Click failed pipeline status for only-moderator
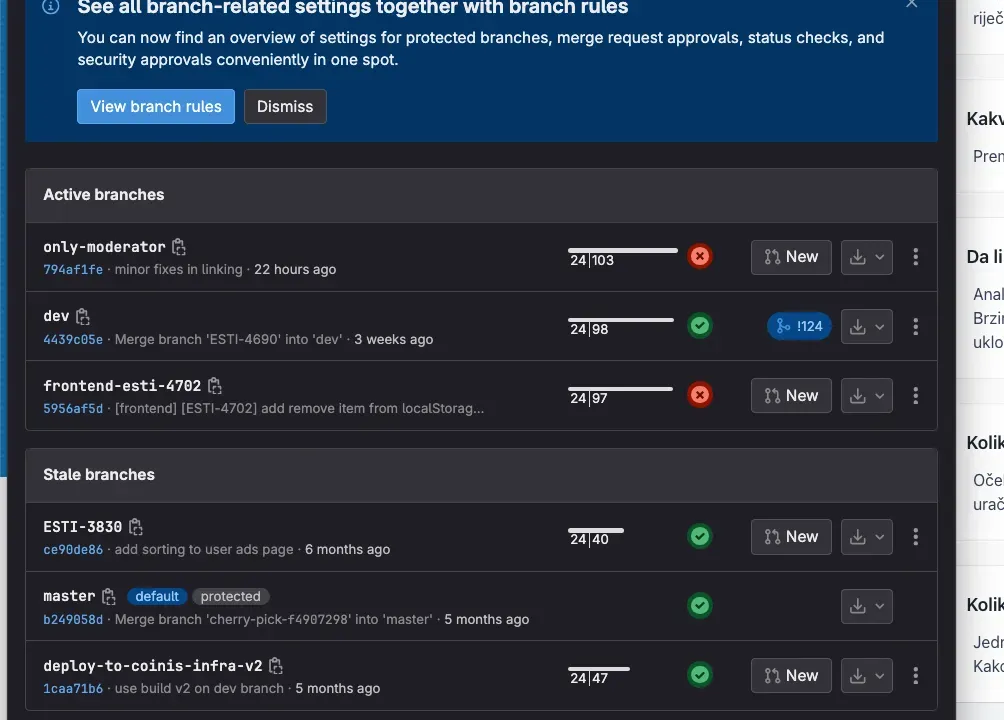 click(700, 257)
